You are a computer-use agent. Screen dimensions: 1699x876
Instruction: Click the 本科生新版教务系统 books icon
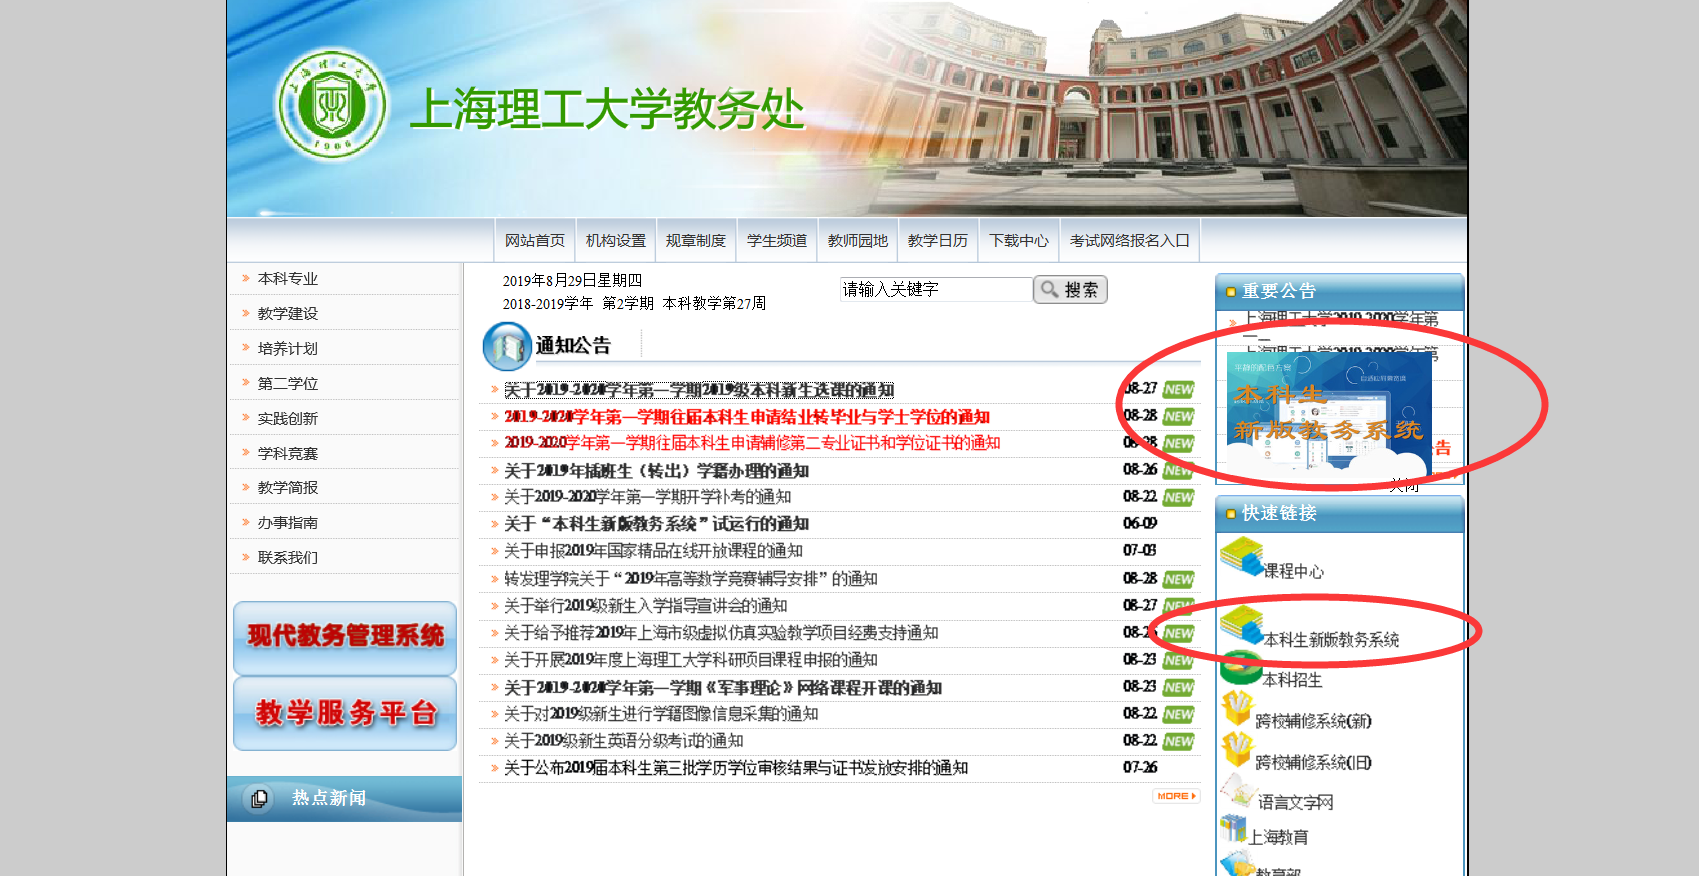pos(1242,624)
